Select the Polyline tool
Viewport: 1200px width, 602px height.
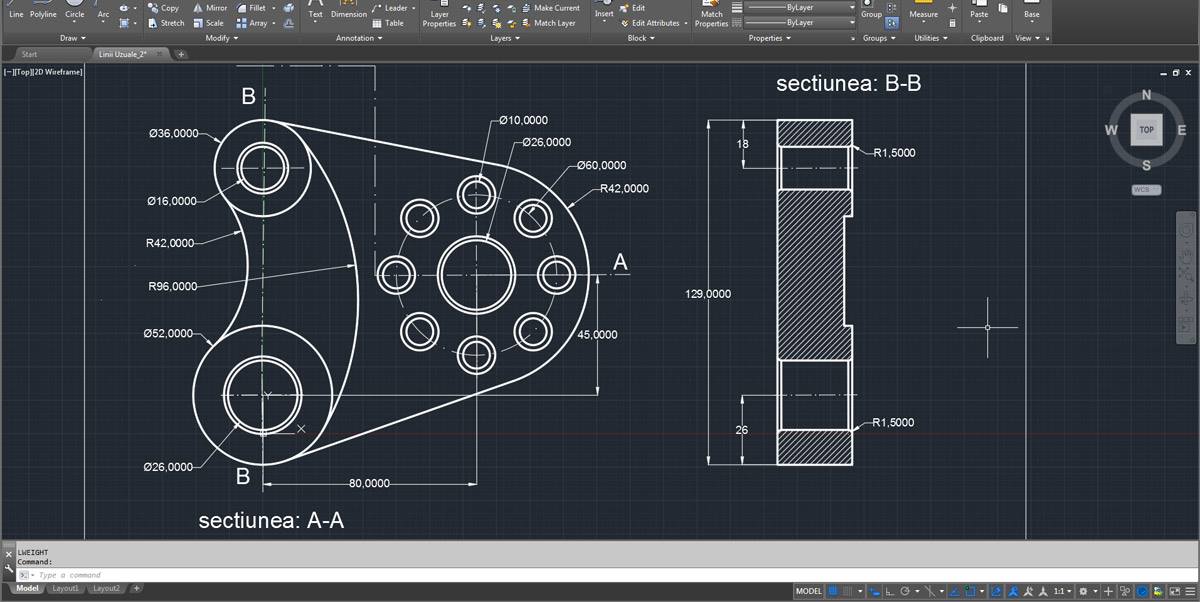43,10
